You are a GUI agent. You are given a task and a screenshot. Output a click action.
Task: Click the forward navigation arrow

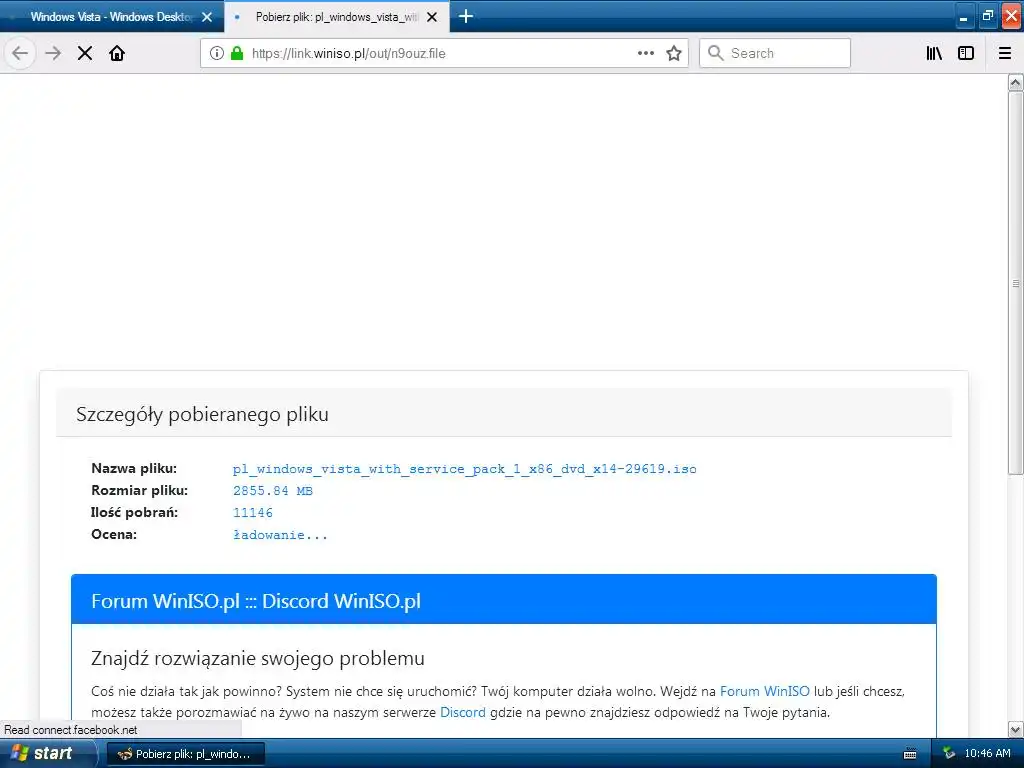pos(53,54)
